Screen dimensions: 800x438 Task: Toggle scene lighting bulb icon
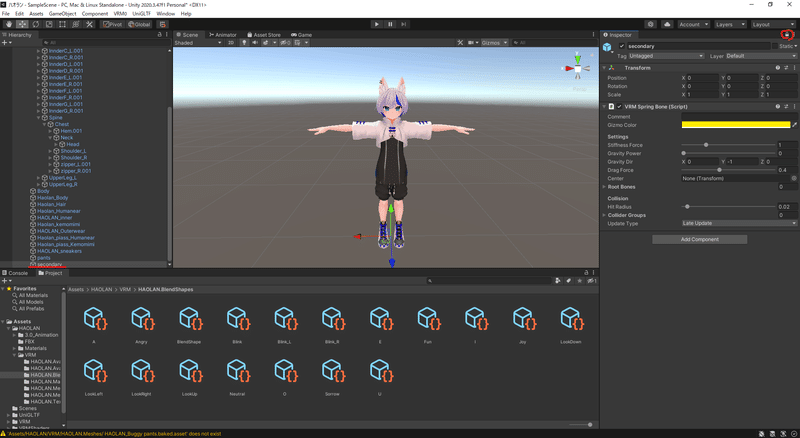[244, 42]
